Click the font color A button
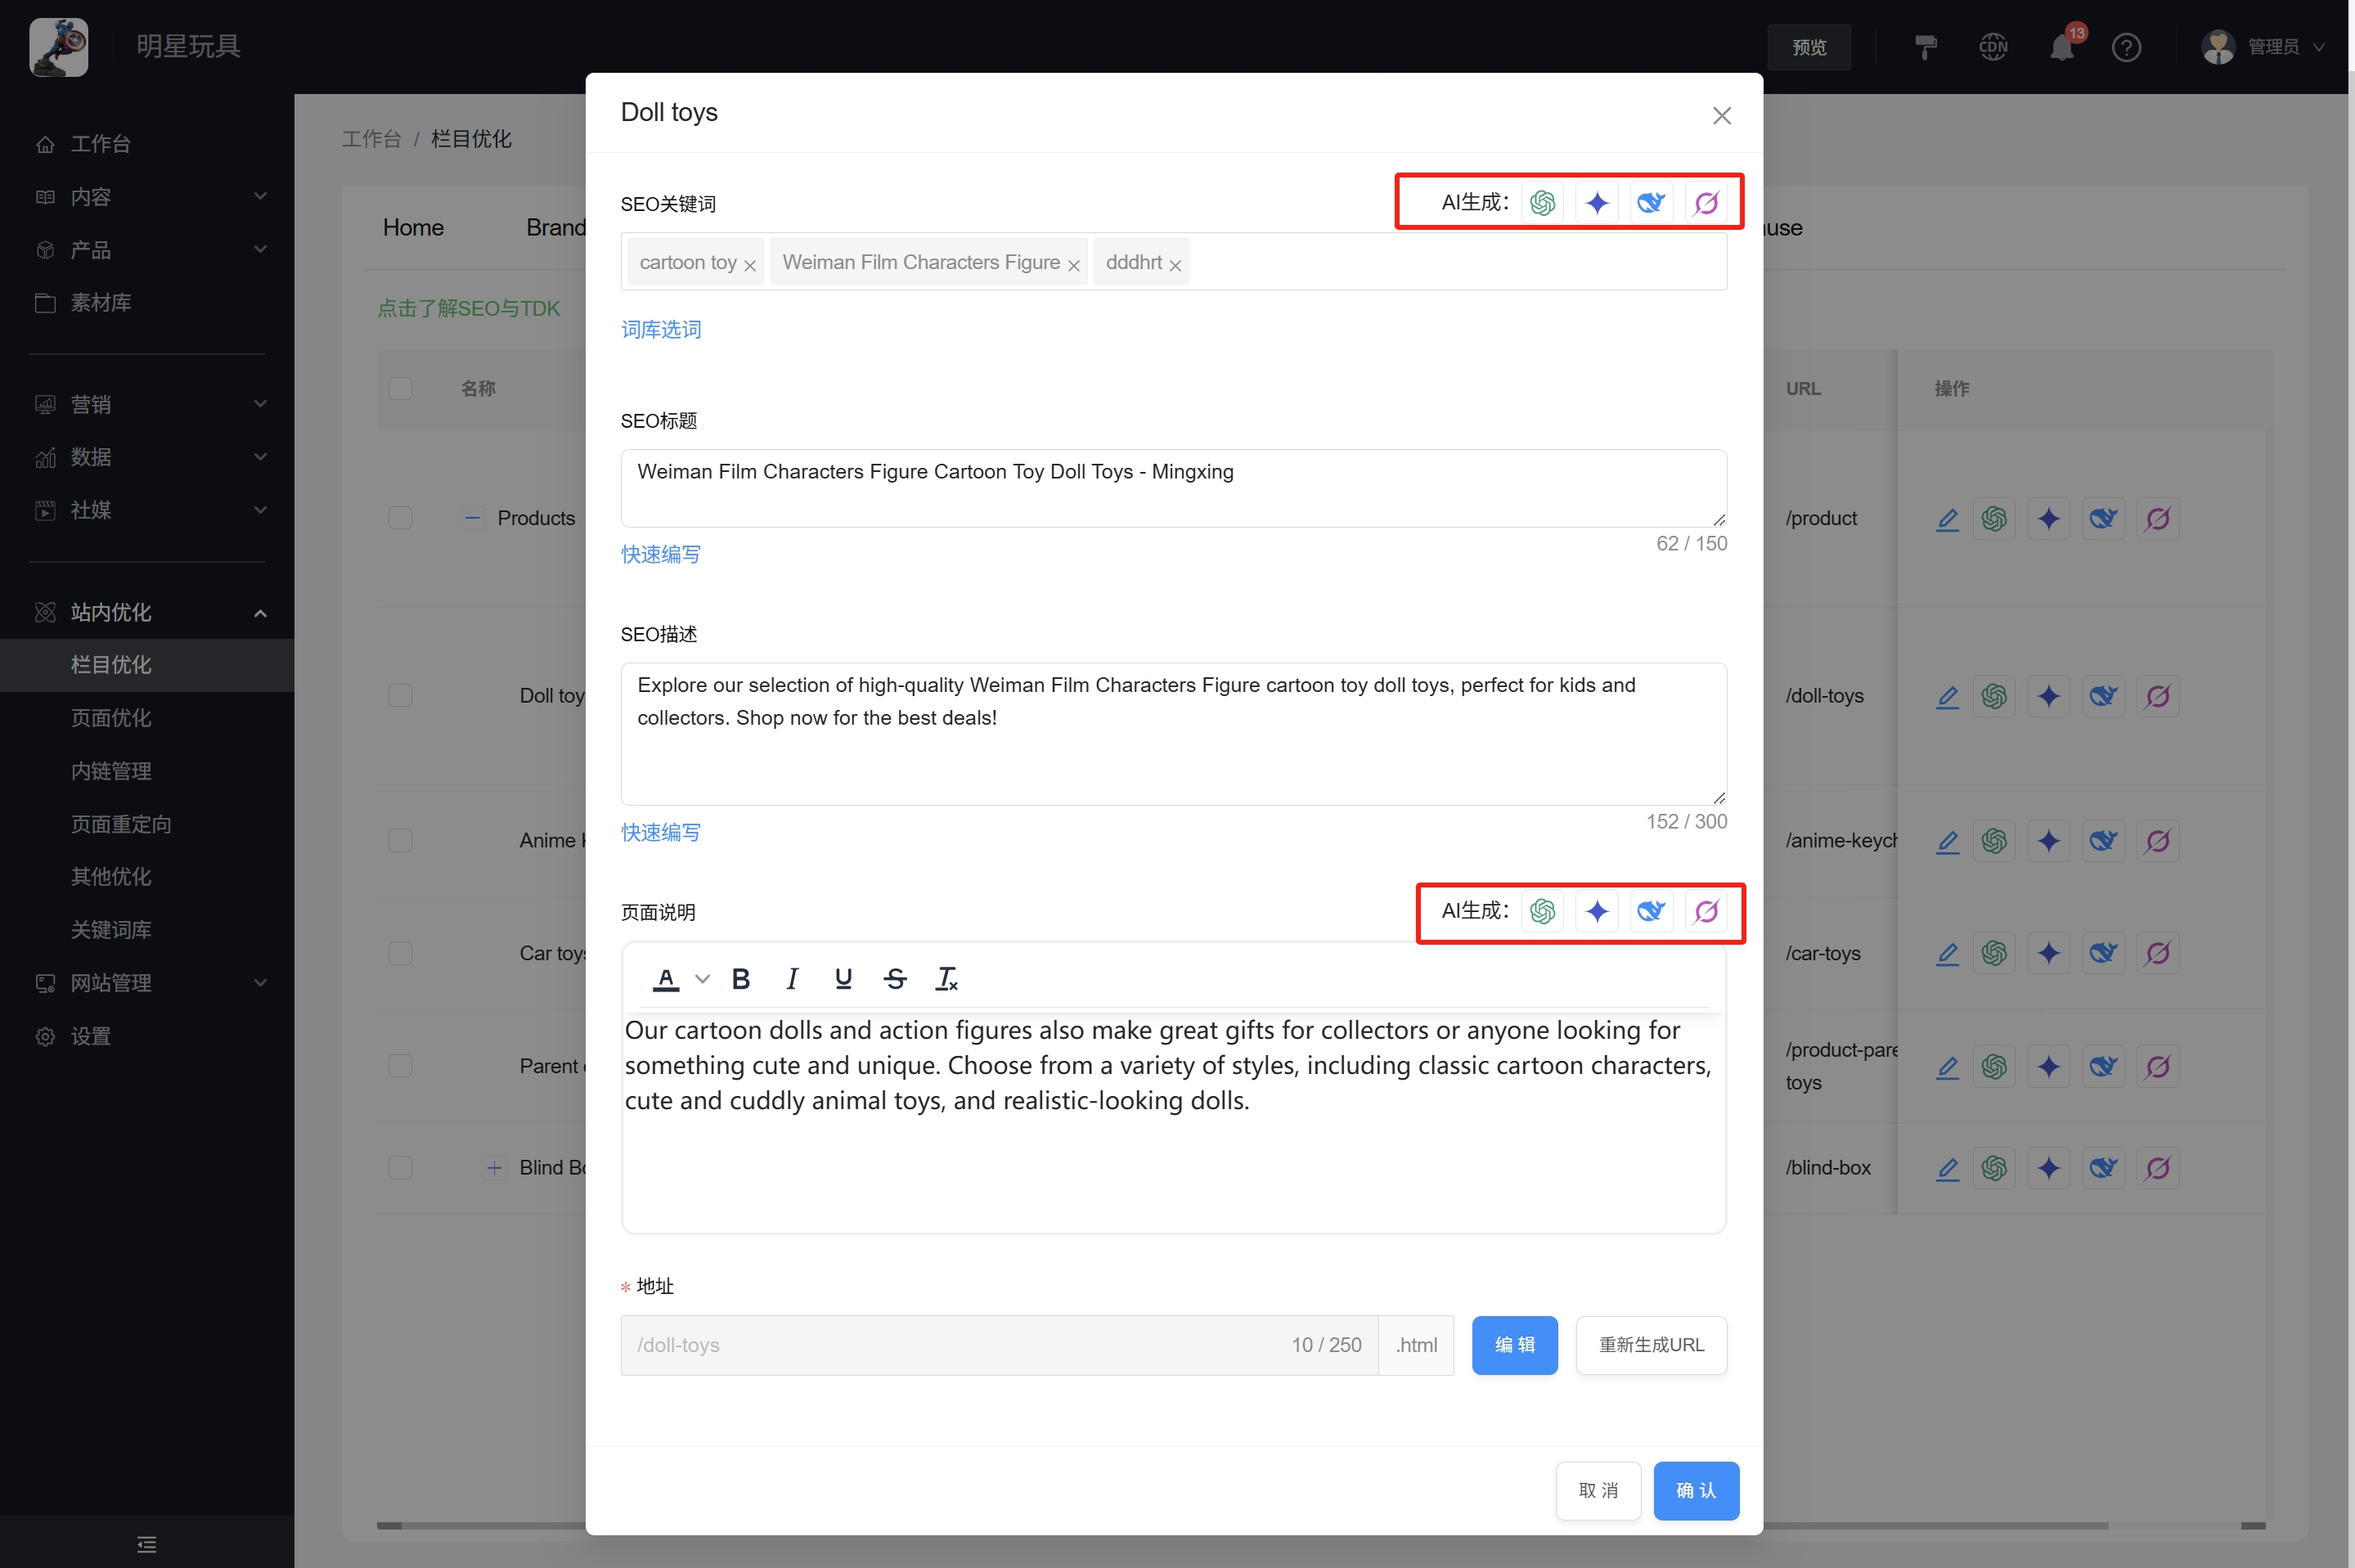This screenshot has height=1568, width=2355. [x=666, y=979]
